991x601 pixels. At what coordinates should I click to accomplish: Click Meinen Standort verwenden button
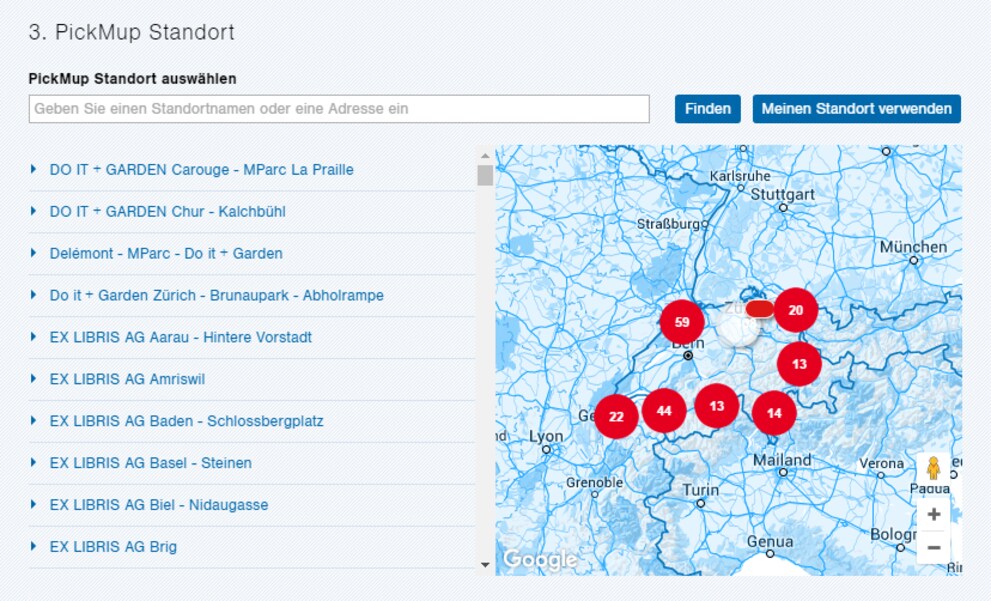(856, 109)
